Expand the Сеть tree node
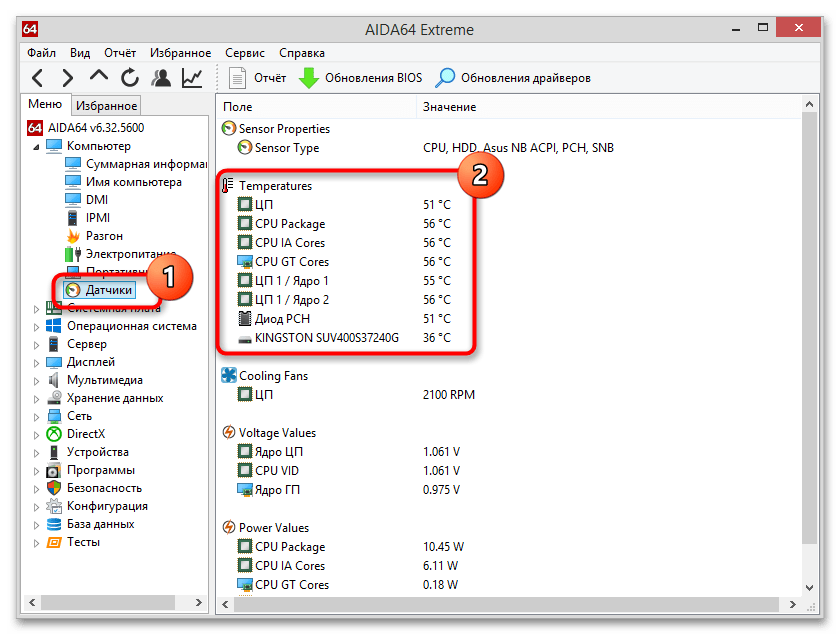 tap(36, 417)
